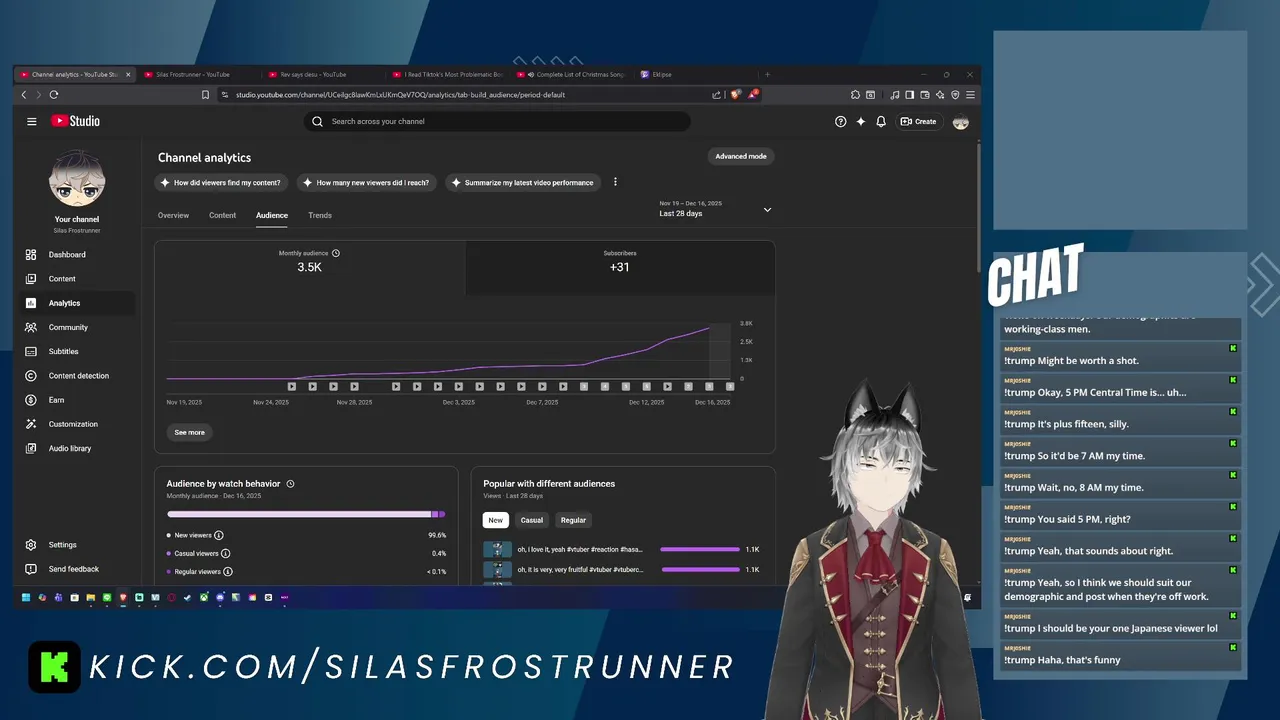Open Xbox app from the taskbar
The height and width of the screenshot is (720, 1280).
tap(204, 597)
